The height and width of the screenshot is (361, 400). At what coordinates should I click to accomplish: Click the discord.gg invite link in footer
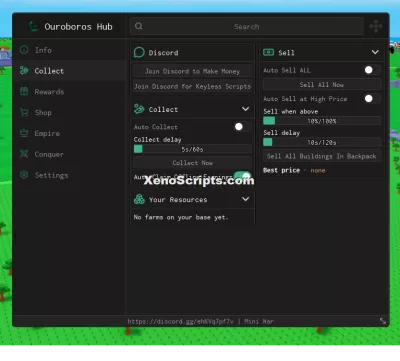181,321
